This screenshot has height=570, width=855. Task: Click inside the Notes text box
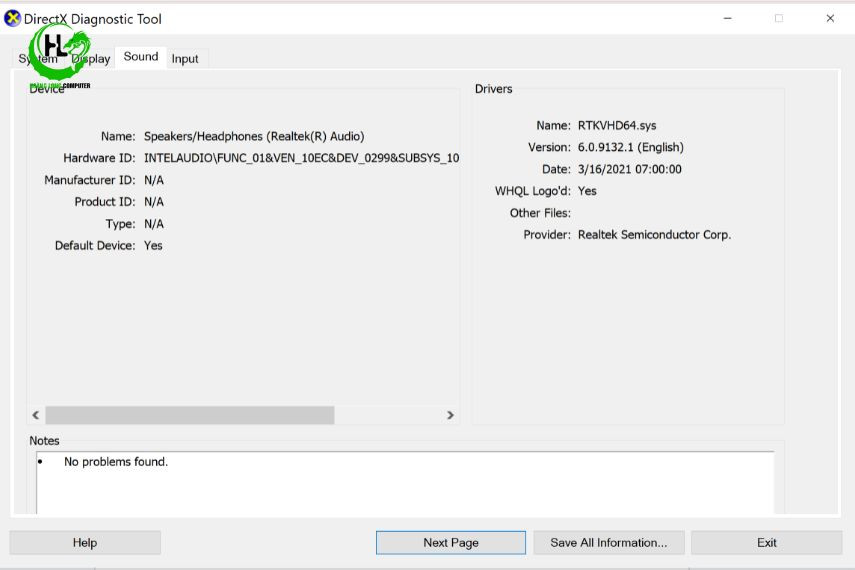click(405, 483)
